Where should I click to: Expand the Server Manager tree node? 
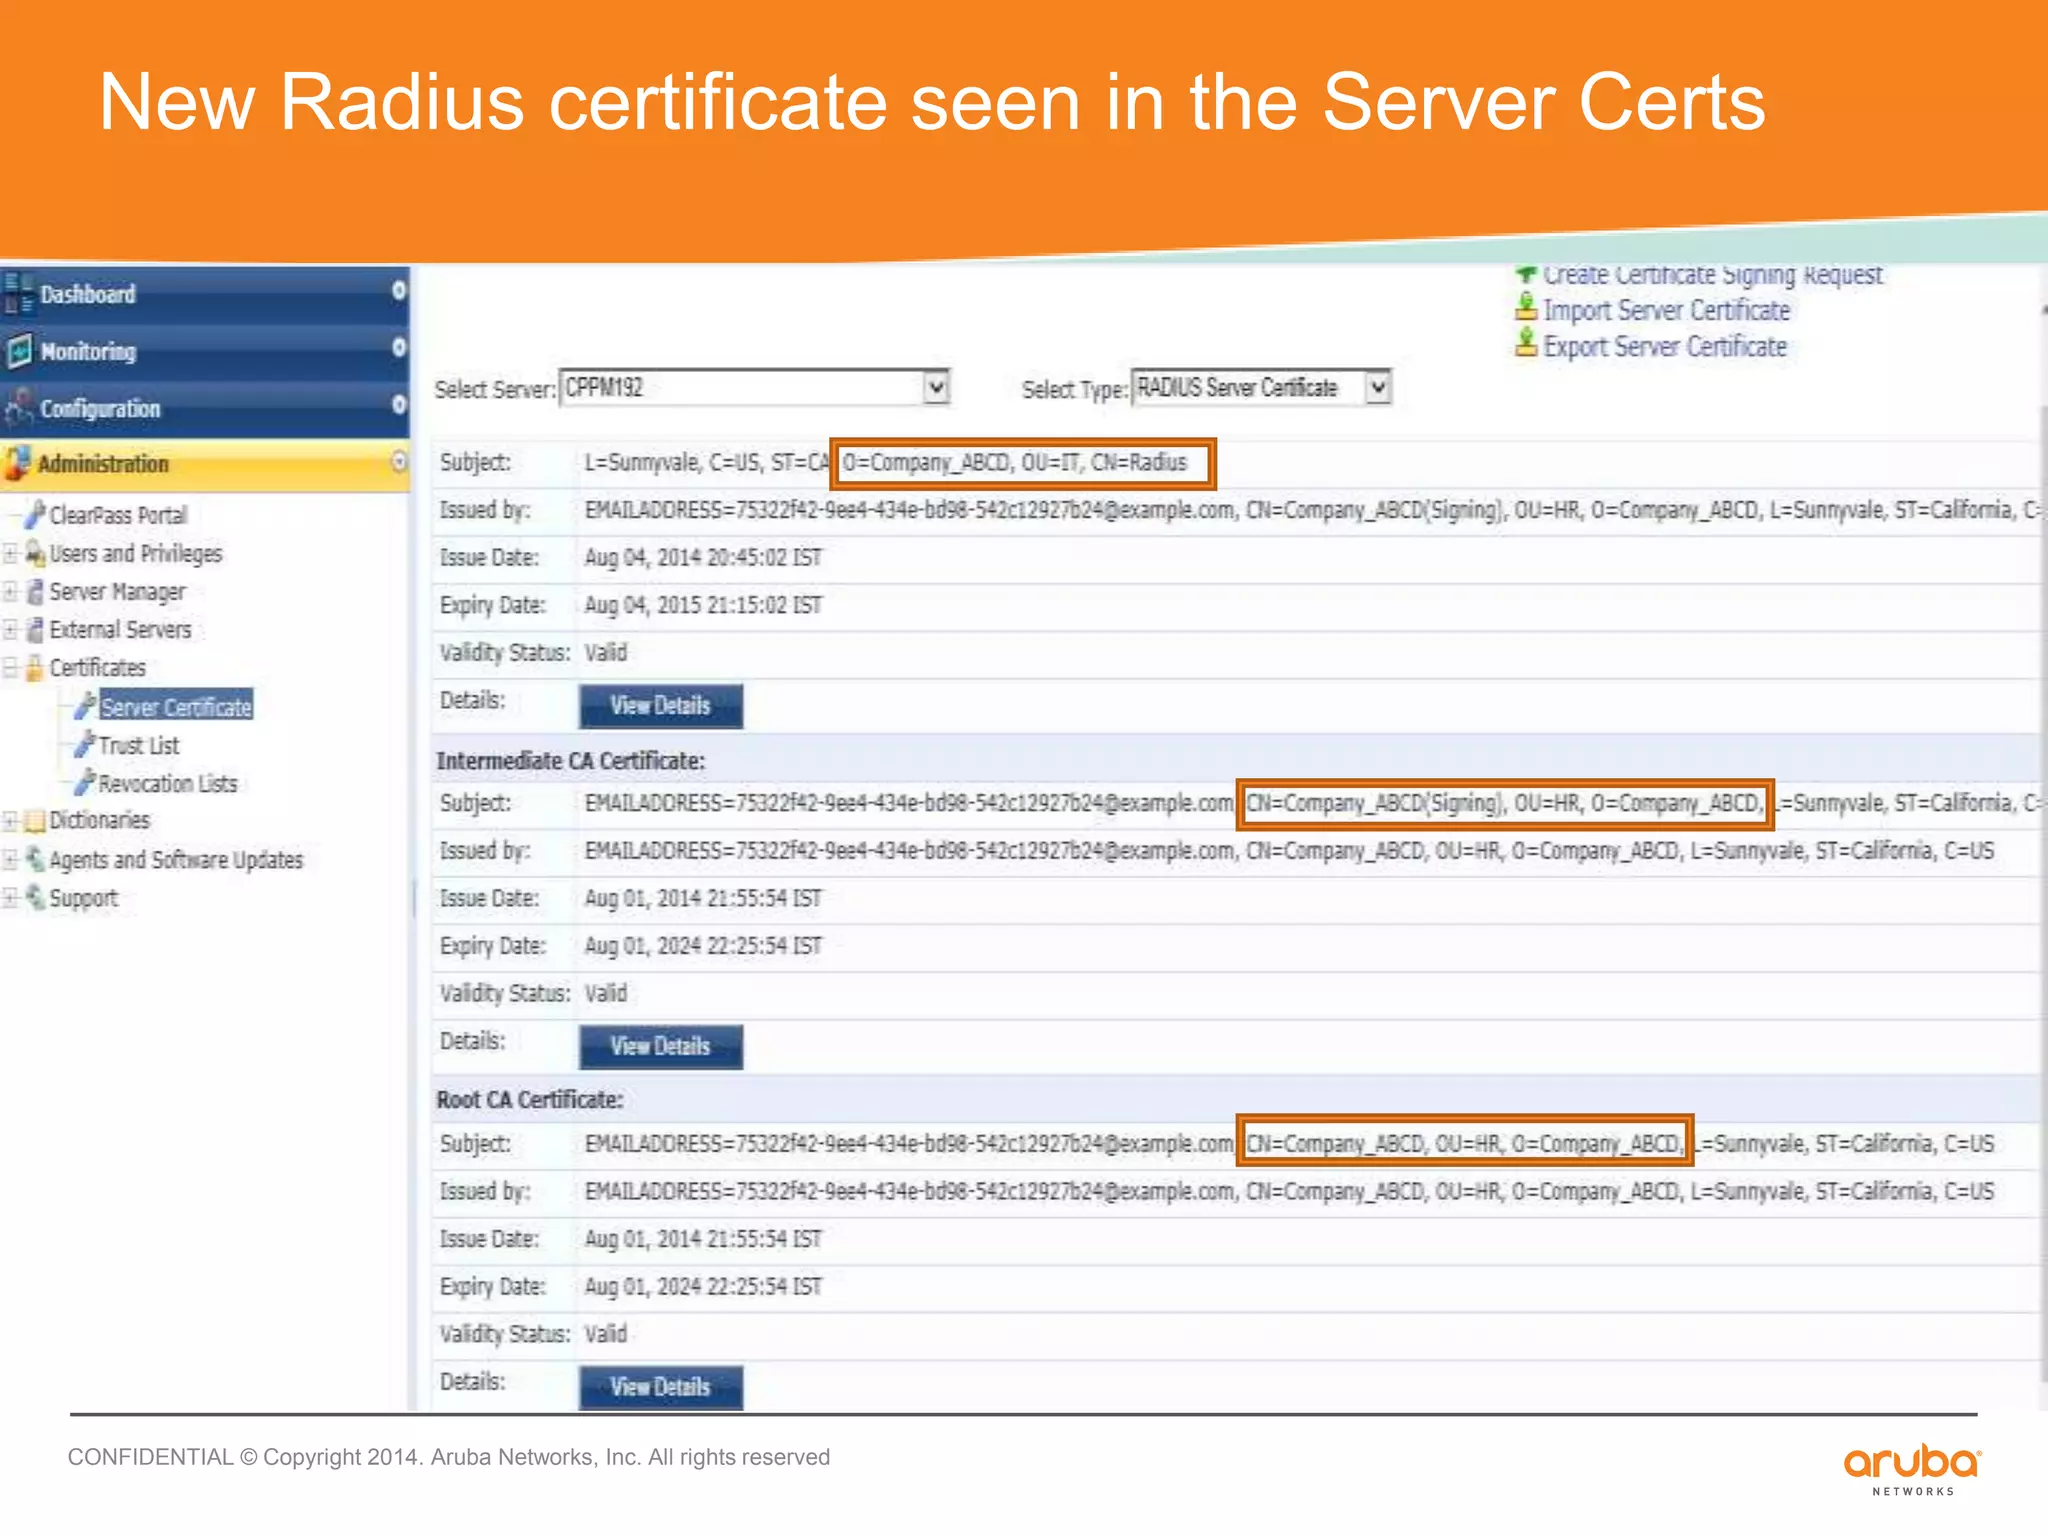[x=10, y=591]
